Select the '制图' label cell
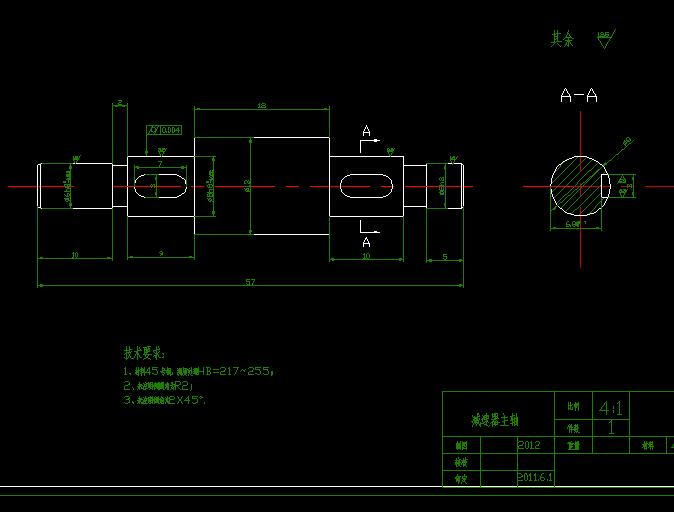Viewport: 674px width, 512px height. pyautogui.click(x=461, y=446)
